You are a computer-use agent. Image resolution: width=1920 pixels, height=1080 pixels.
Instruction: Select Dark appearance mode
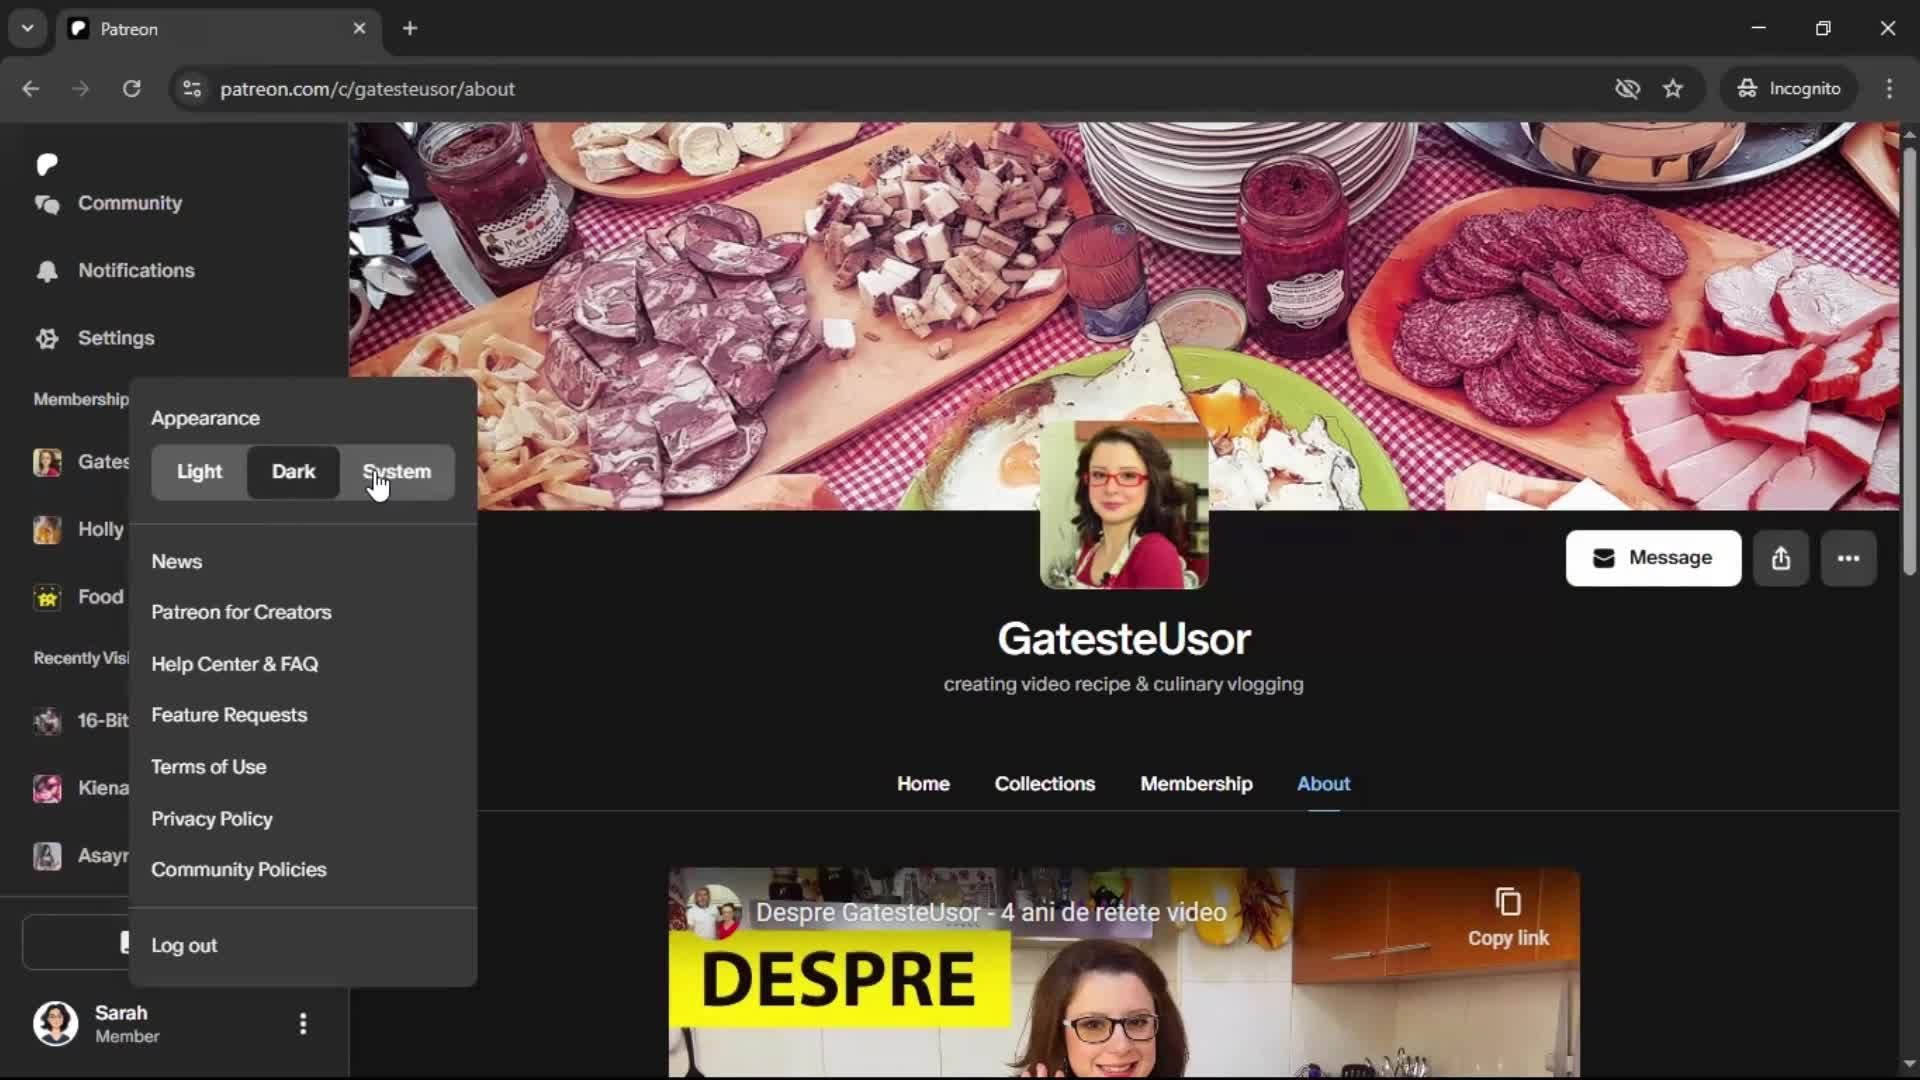click(293, 472)
